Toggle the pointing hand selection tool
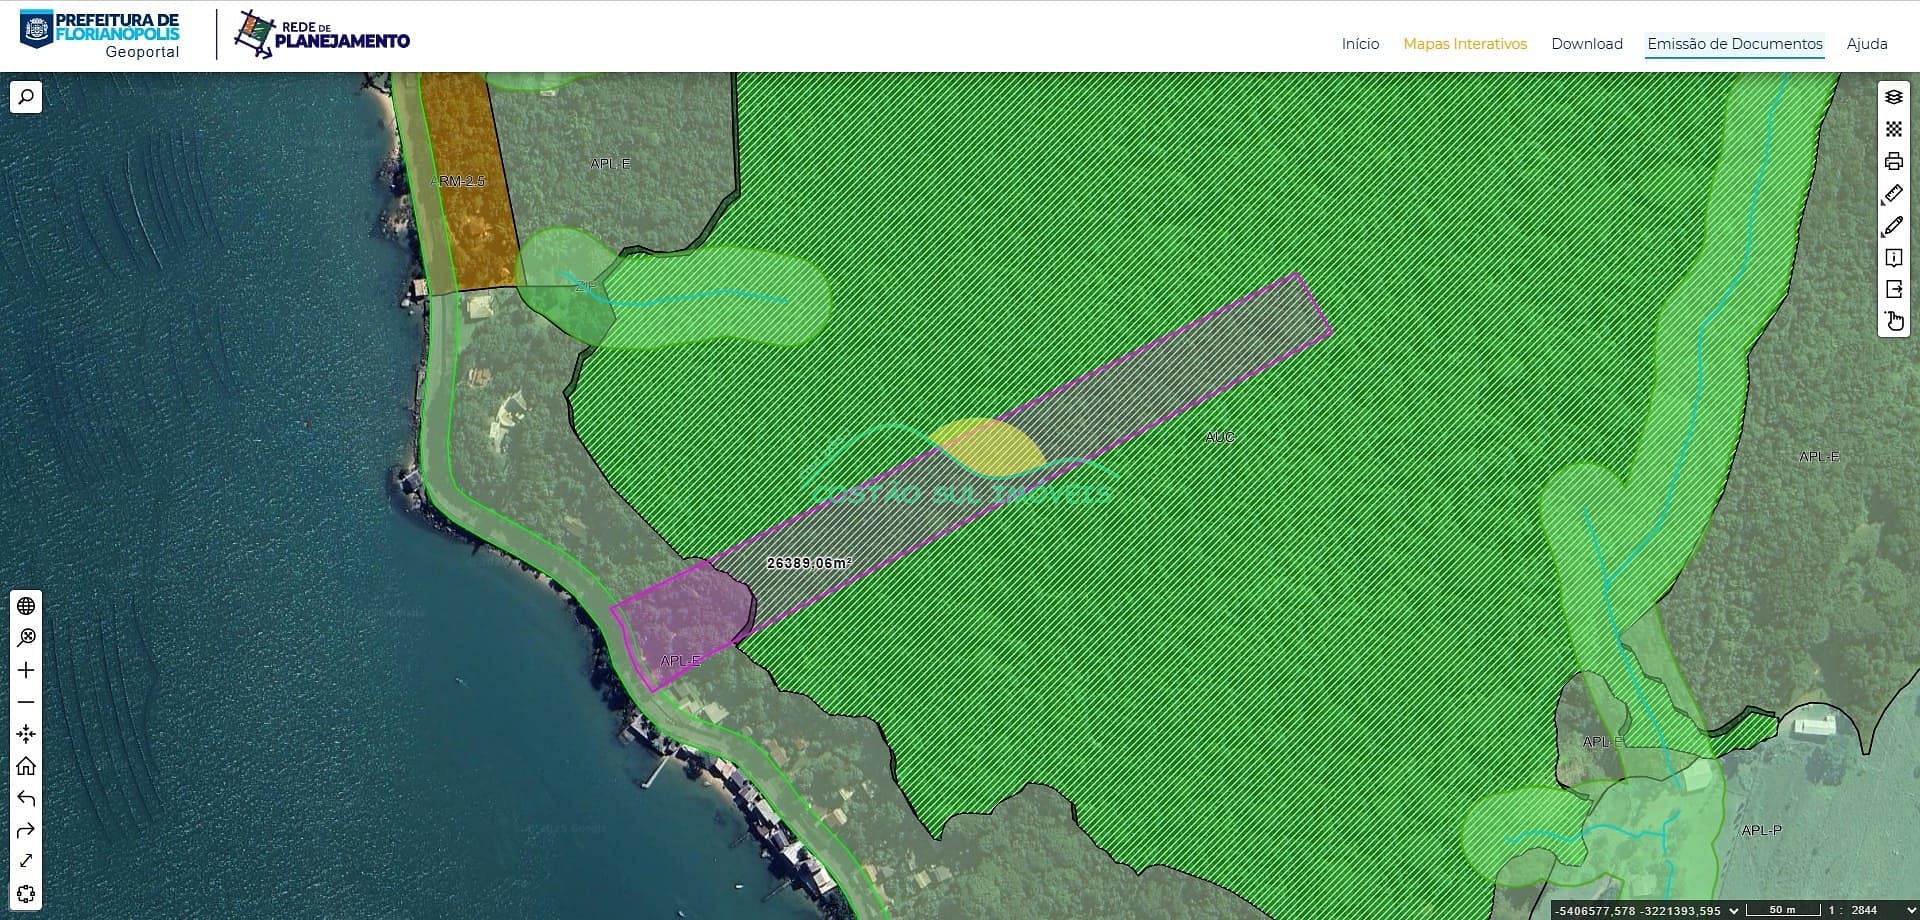This screenshot has width=1920, height=920. pyautogui.click(x=1893, y=321)
